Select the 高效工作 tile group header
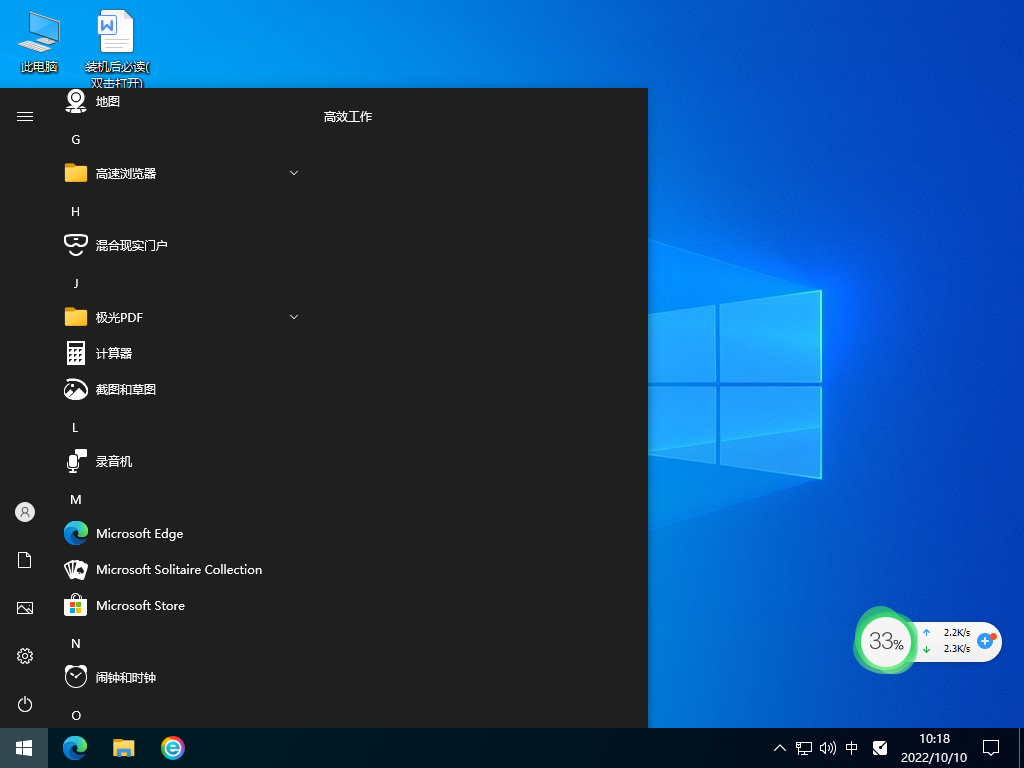 (347, 116)
